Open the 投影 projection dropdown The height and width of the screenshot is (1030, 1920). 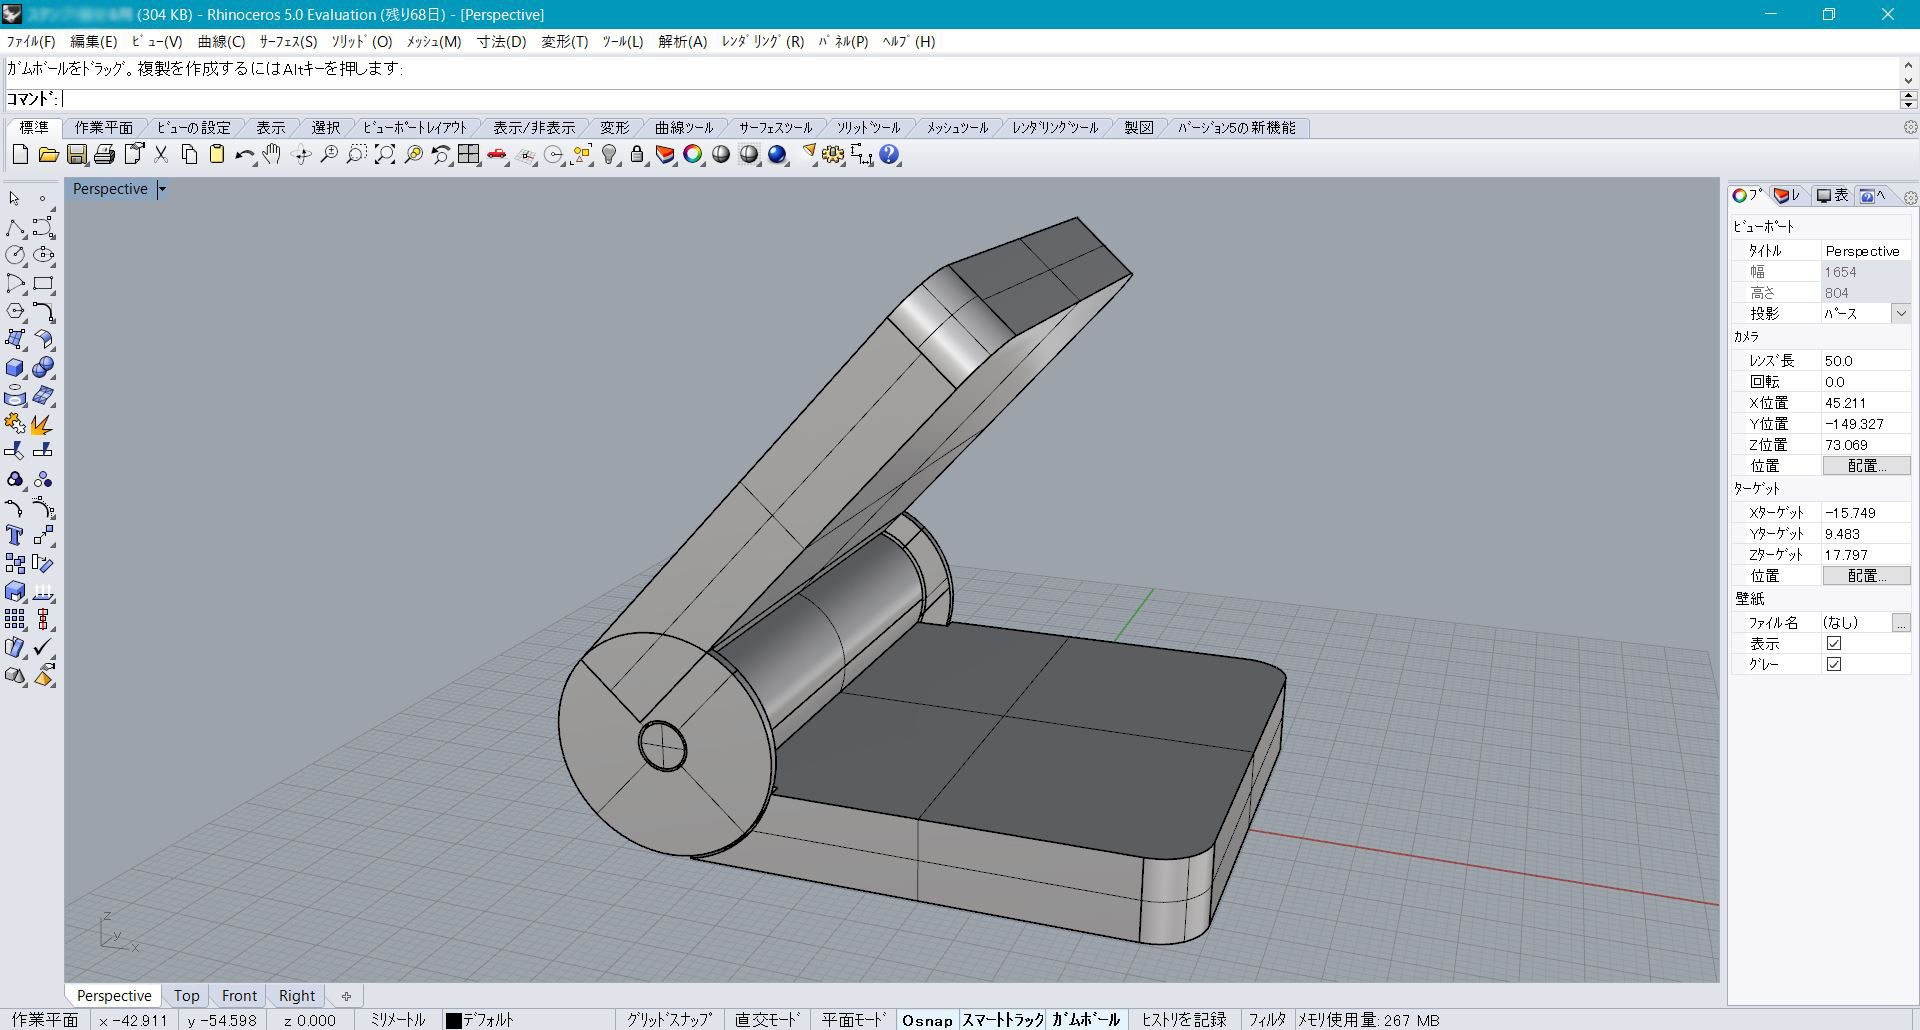click(x=1900, y=313)
